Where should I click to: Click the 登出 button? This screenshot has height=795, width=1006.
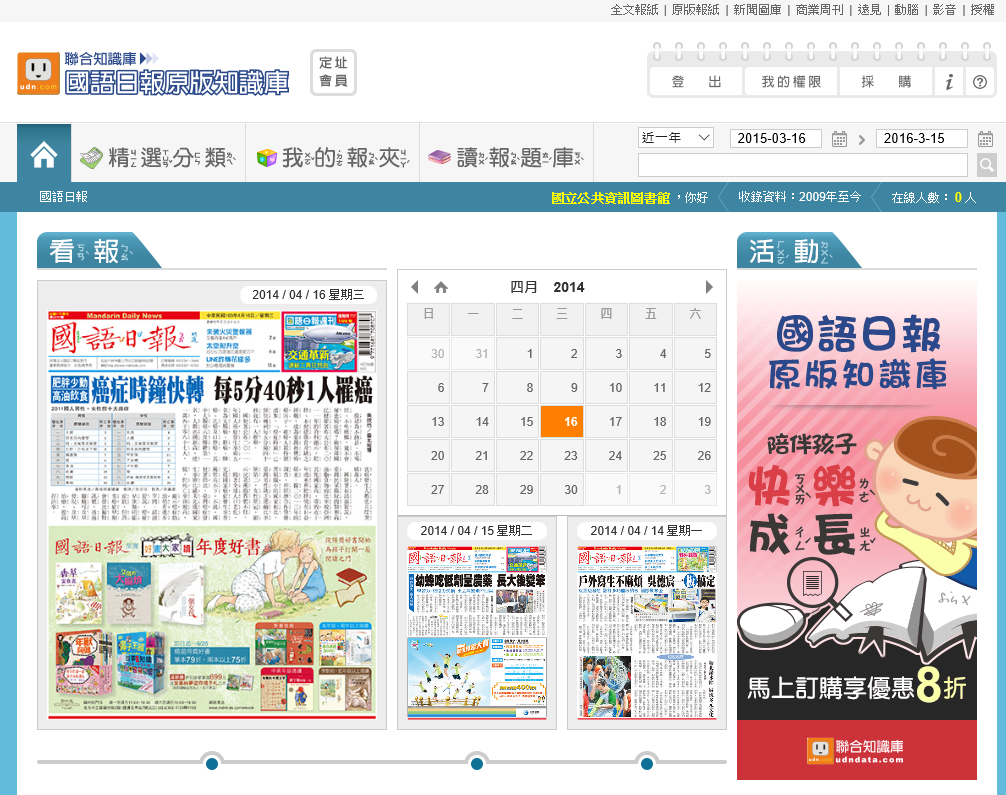click(x=696, y=81)
